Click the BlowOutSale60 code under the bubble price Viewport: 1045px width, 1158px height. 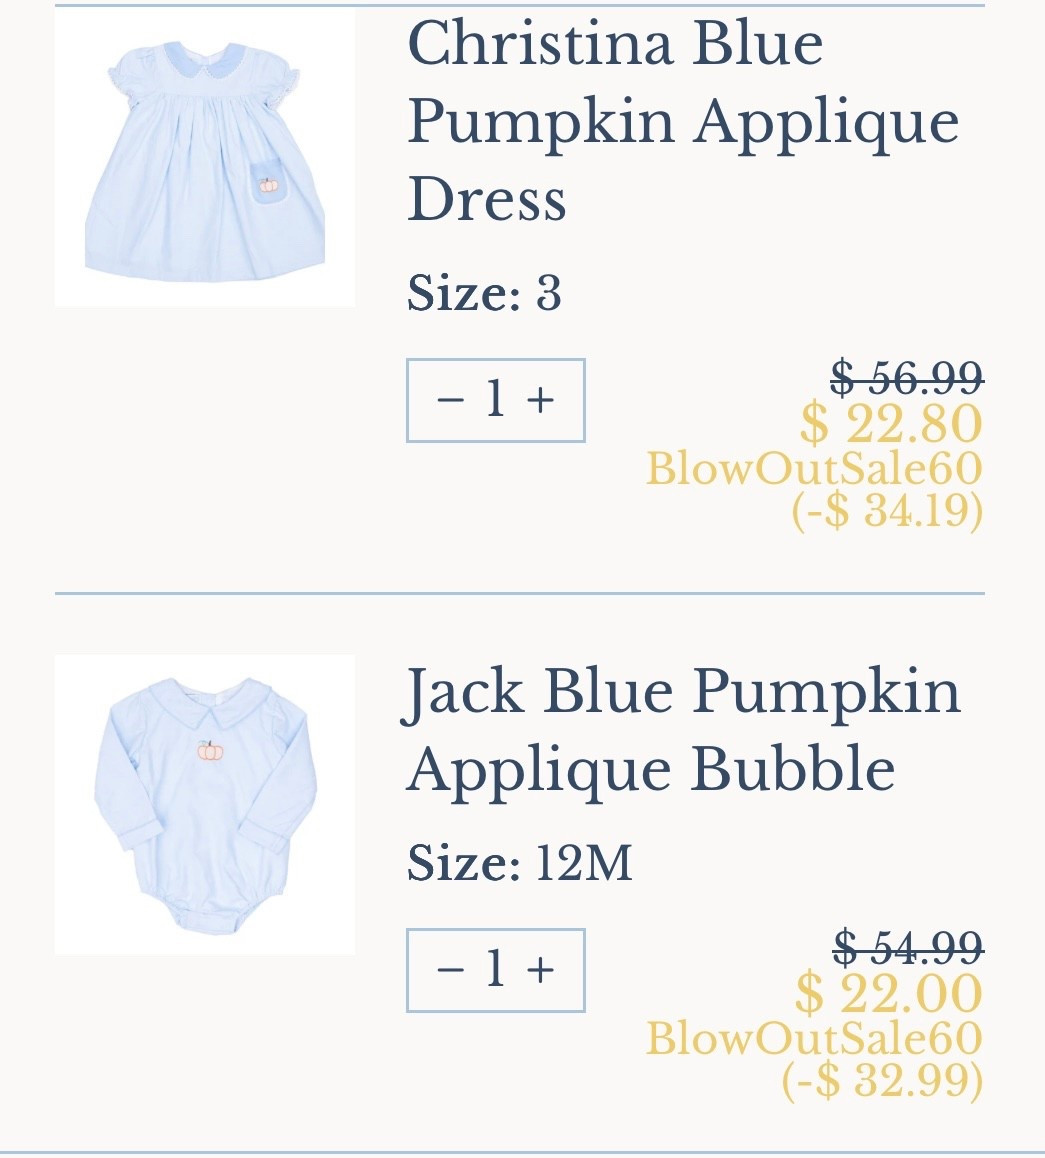[814, 1038]
